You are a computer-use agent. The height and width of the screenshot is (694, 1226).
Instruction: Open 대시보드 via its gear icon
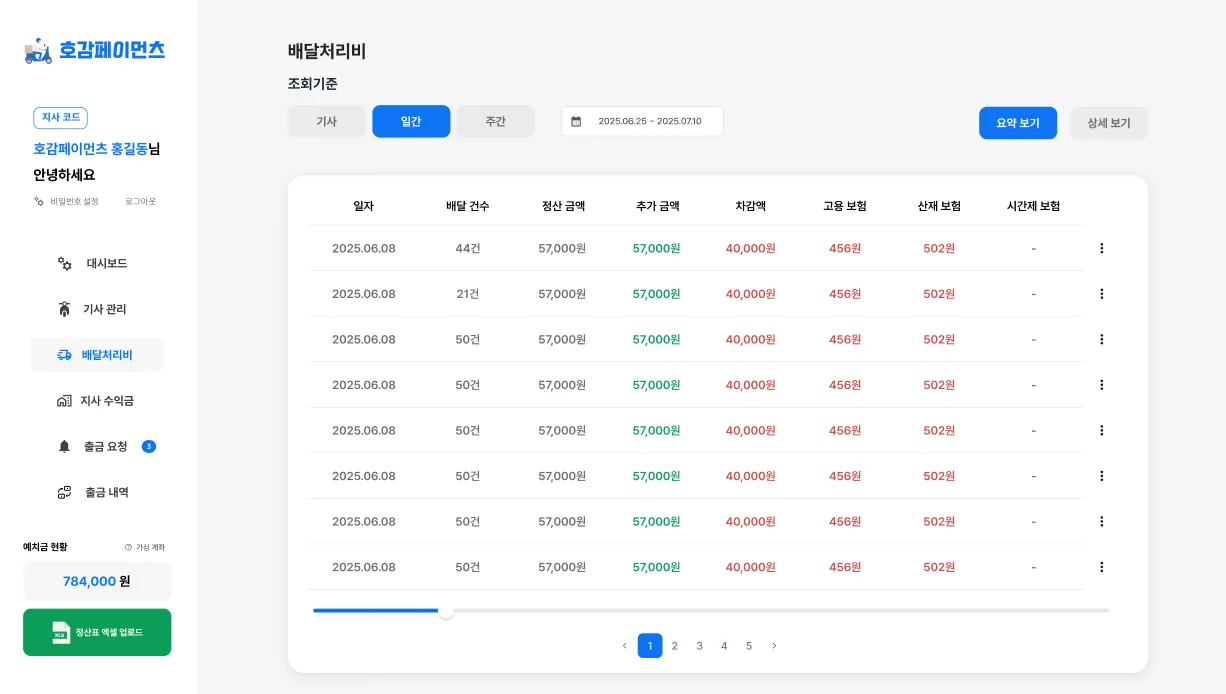(65, 264)
